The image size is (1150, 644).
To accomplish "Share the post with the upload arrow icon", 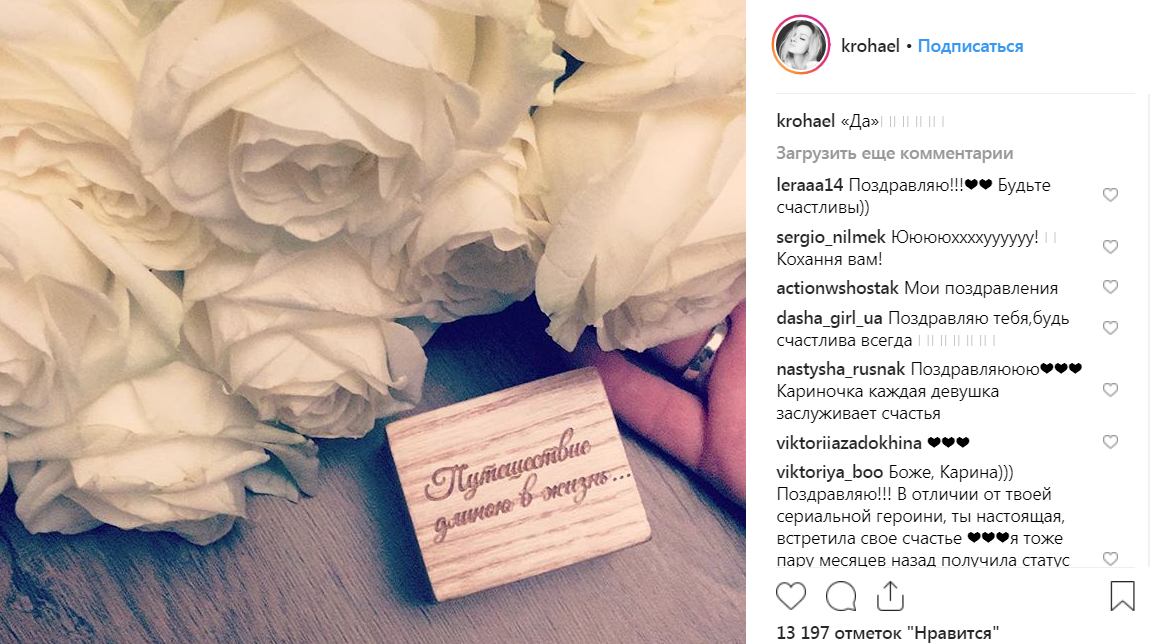I will 890,596.
